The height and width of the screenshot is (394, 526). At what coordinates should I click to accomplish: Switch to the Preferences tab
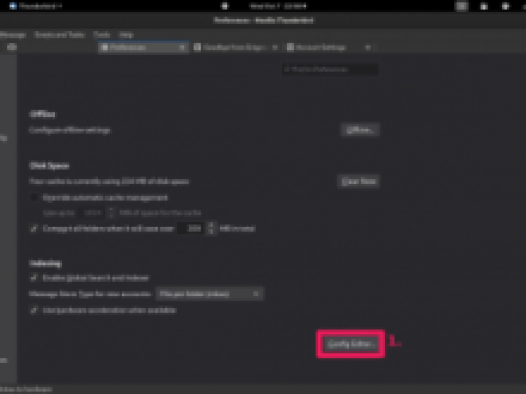pos(139,47)
